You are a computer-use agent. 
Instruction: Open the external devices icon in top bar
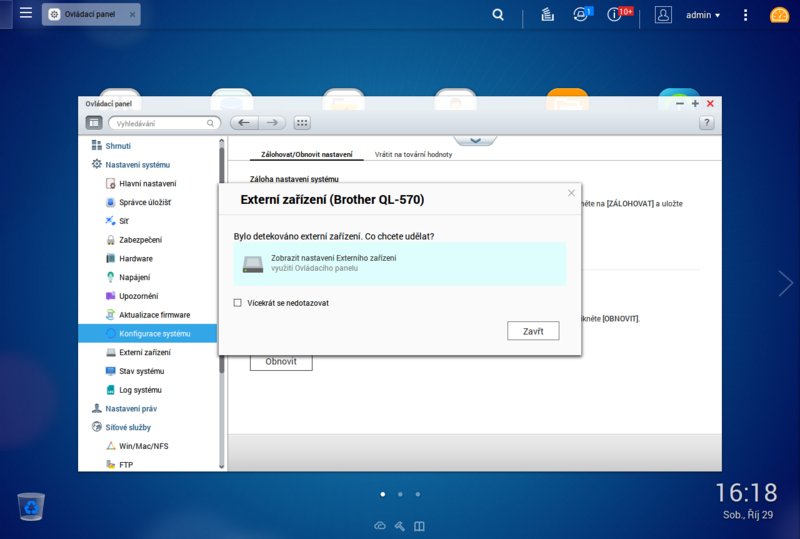coord(580,15)
